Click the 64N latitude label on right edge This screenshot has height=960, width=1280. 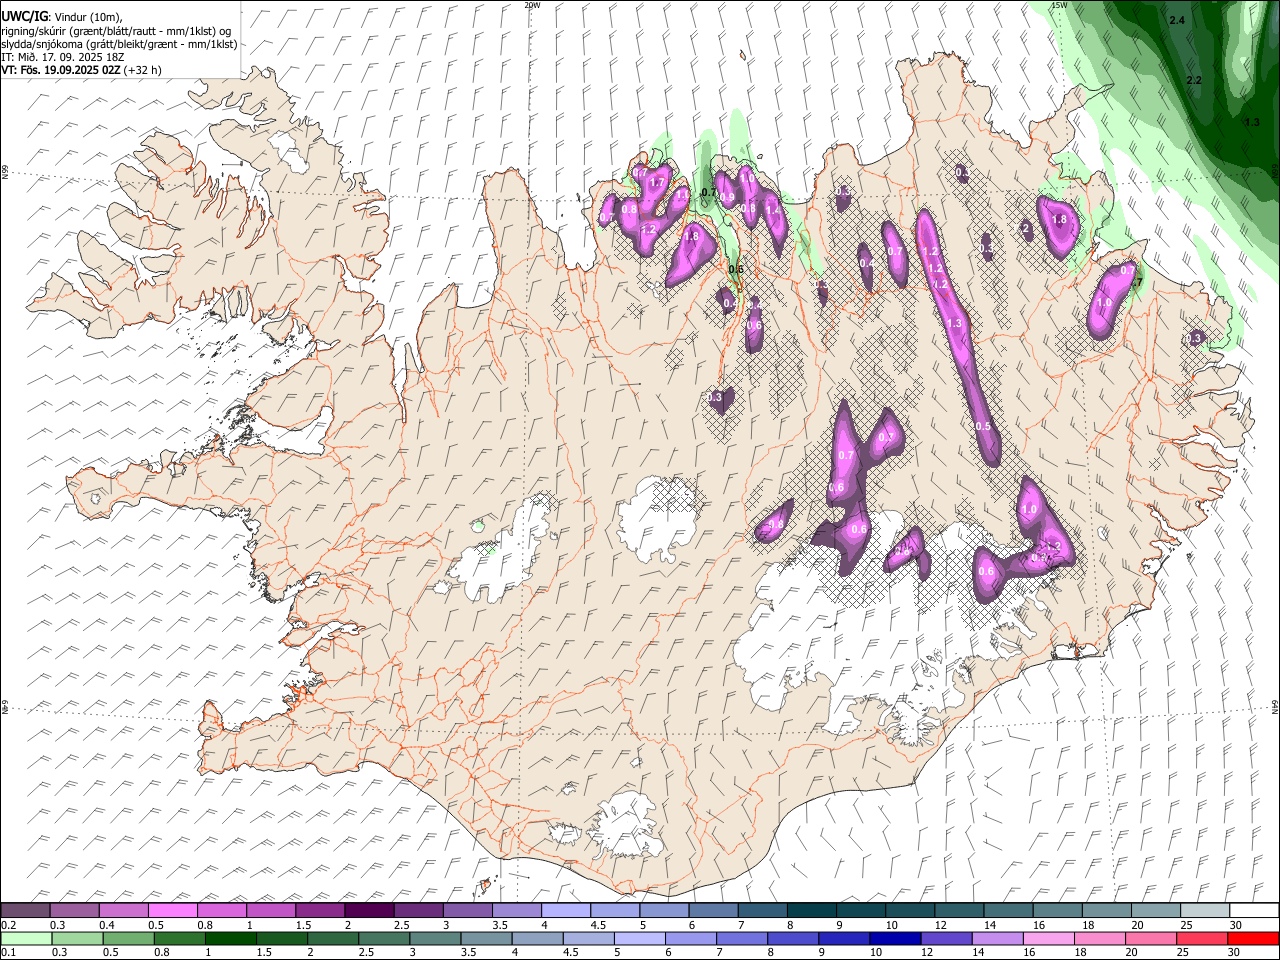coord(1275,705)
